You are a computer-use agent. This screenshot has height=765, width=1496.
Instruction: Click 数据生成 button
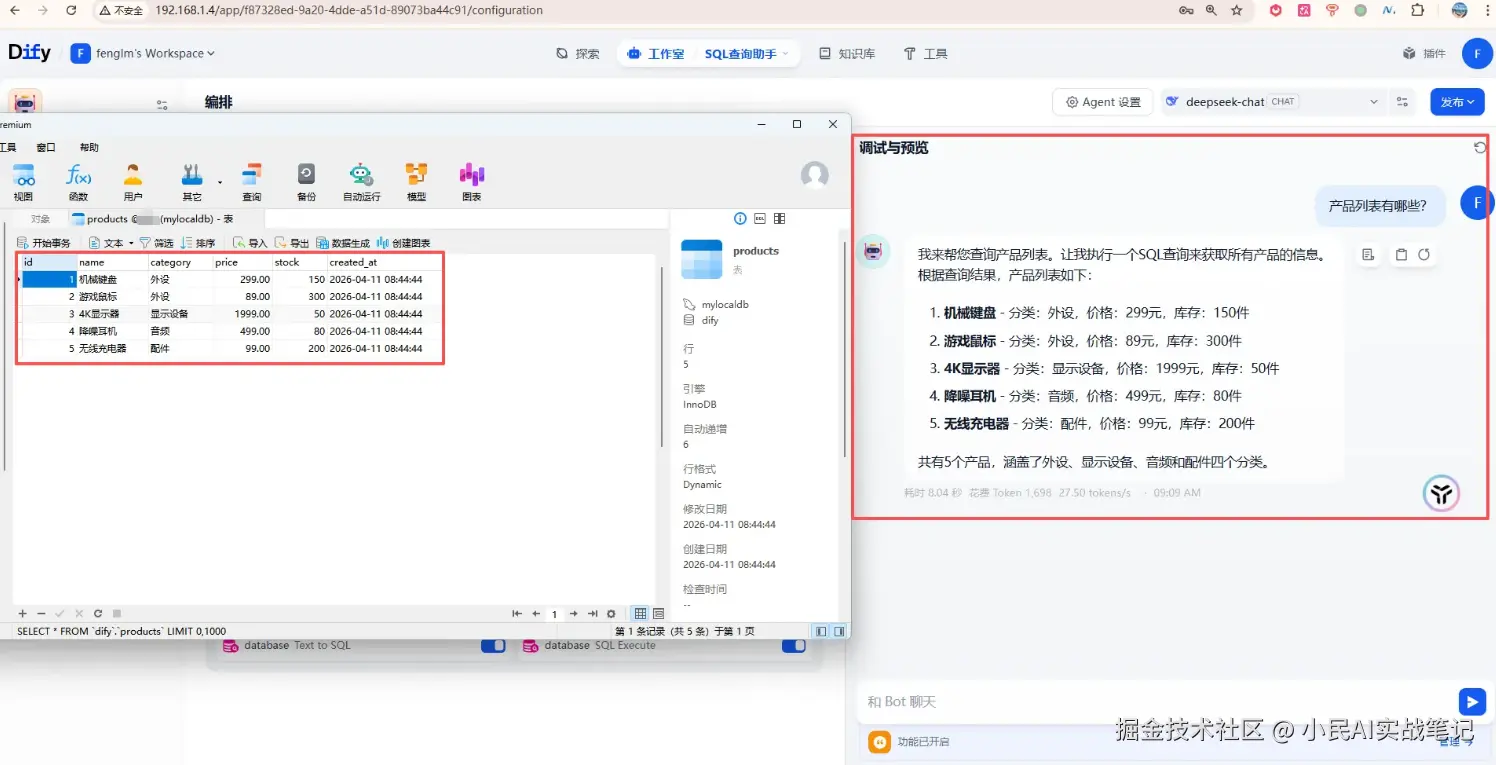tap(343, 243)
